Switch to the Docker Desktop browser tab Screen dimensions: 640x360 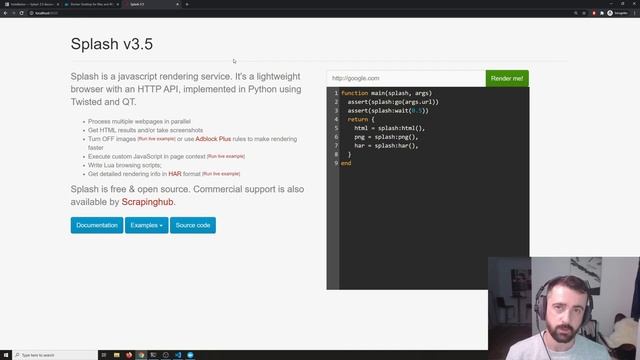coord(91,4)
